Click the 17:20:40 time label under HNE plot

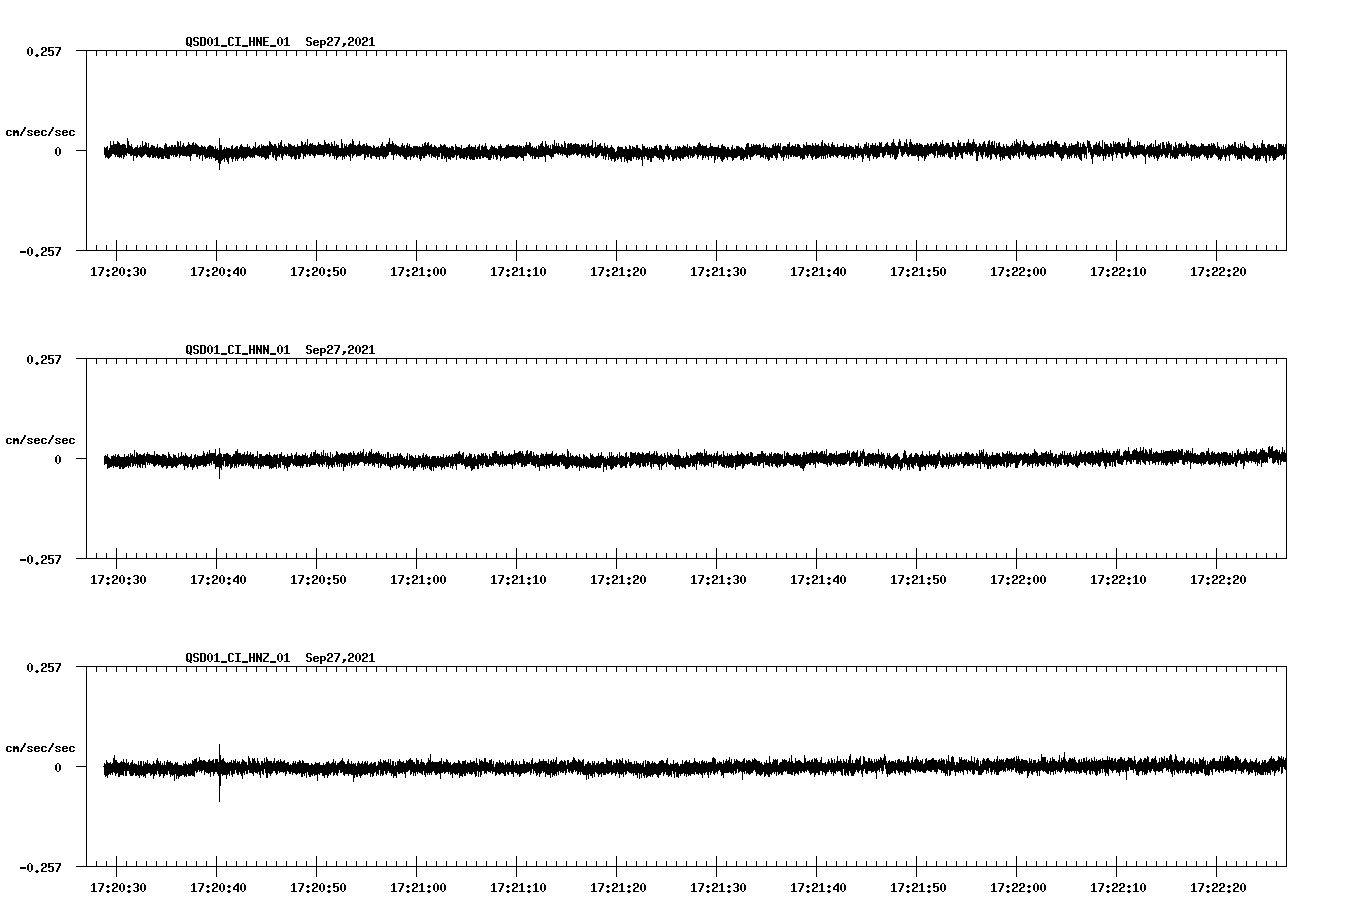[x=218, y=272]
